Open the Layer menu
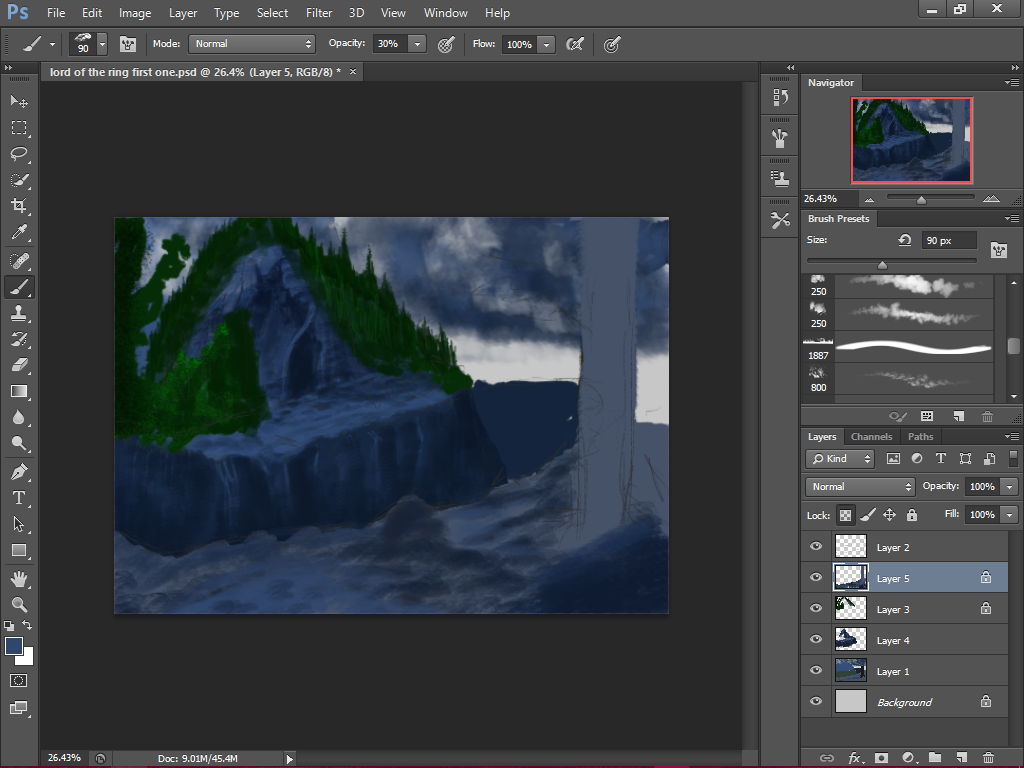1024x768 pixels. coord(183,13)
